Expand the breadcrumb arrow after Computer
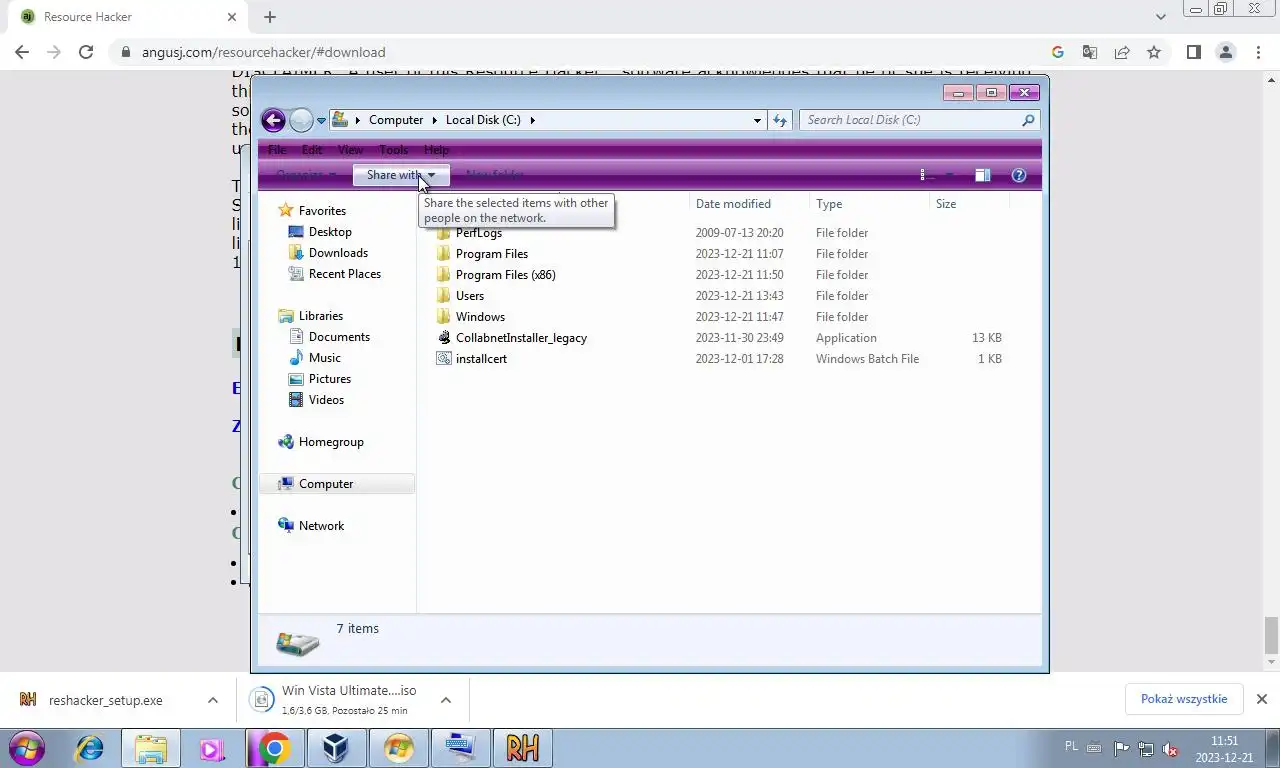 point(434,120)
